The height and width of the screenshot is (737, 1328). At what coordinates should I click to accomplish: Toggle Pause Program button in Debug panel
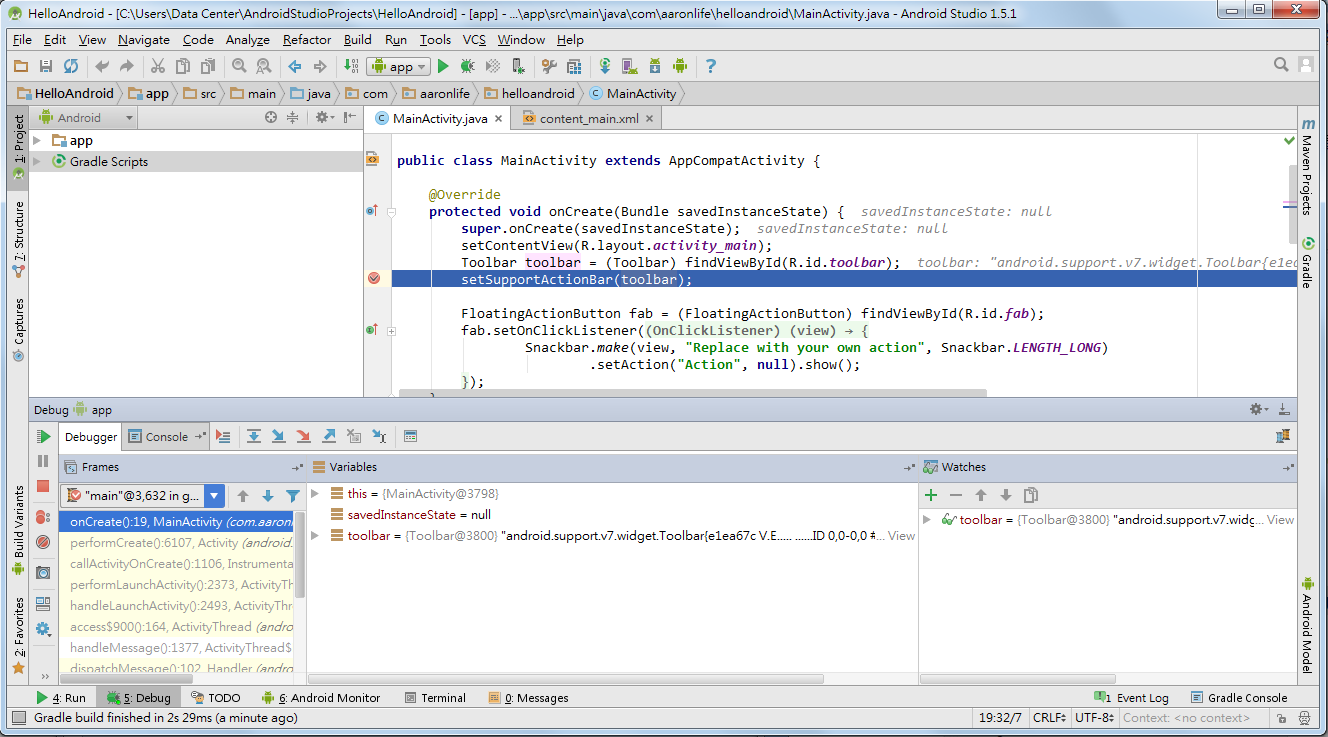pyautogui.click(x=43, y=461)
